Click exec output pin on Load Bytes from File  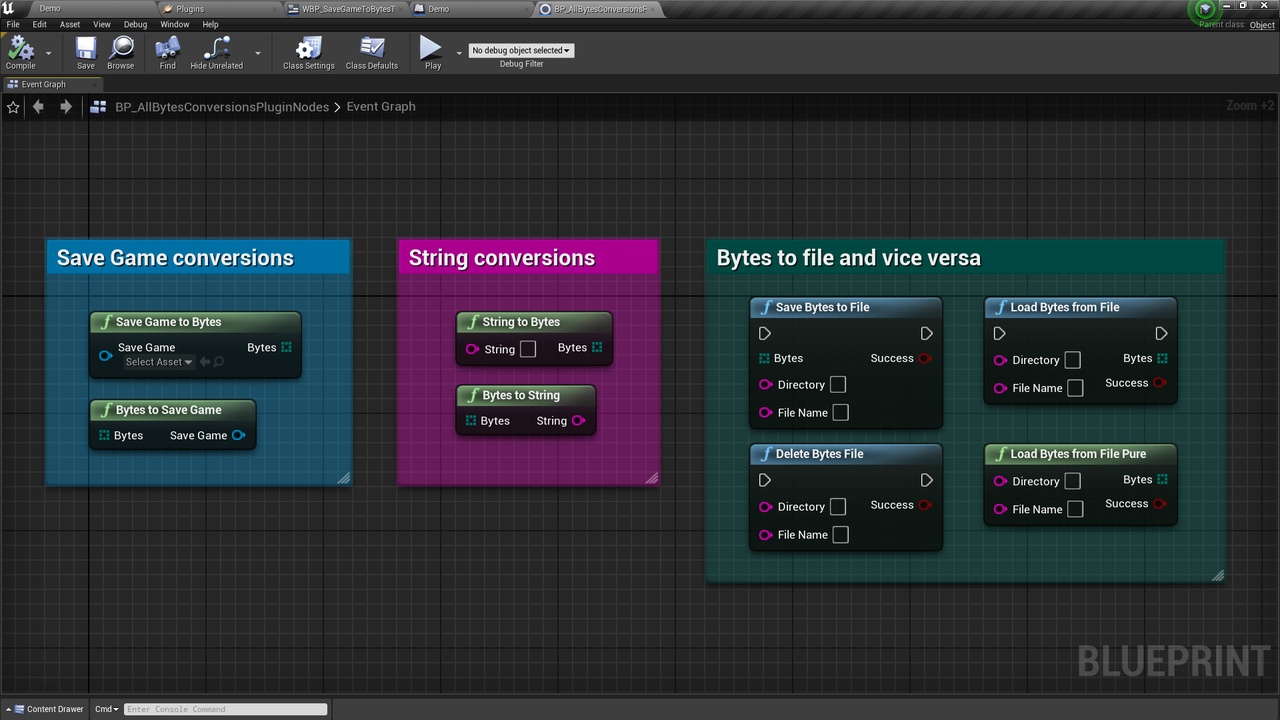1161,333
